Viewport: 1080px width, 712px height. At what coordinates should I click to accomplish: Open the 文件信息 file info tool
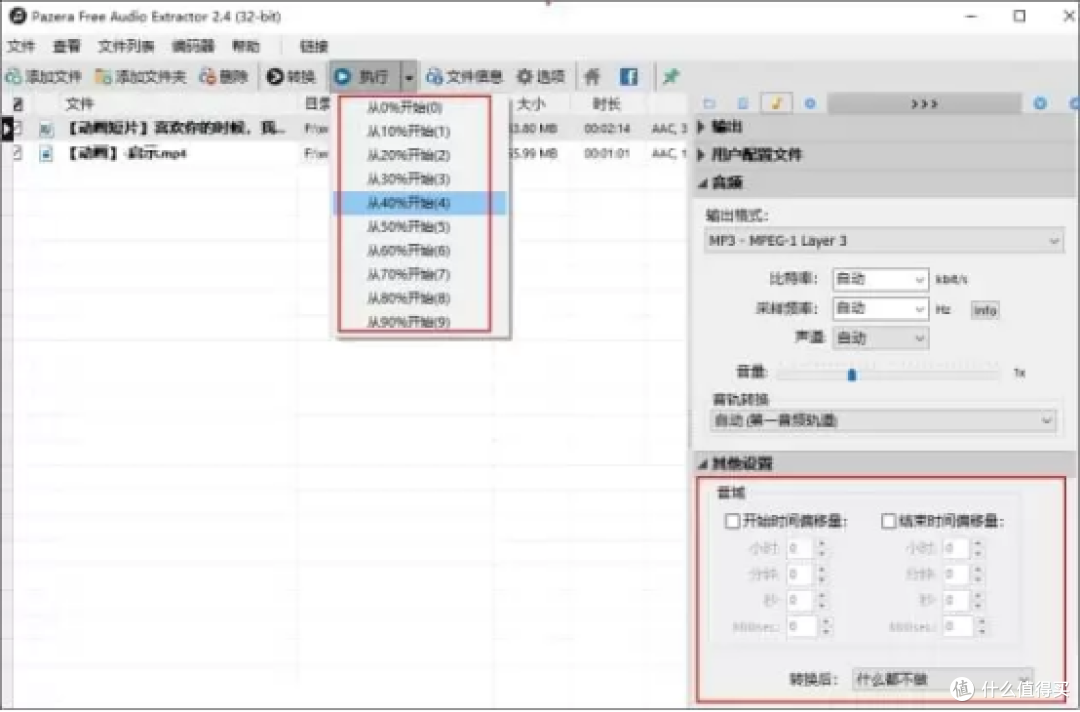[464, 76]
